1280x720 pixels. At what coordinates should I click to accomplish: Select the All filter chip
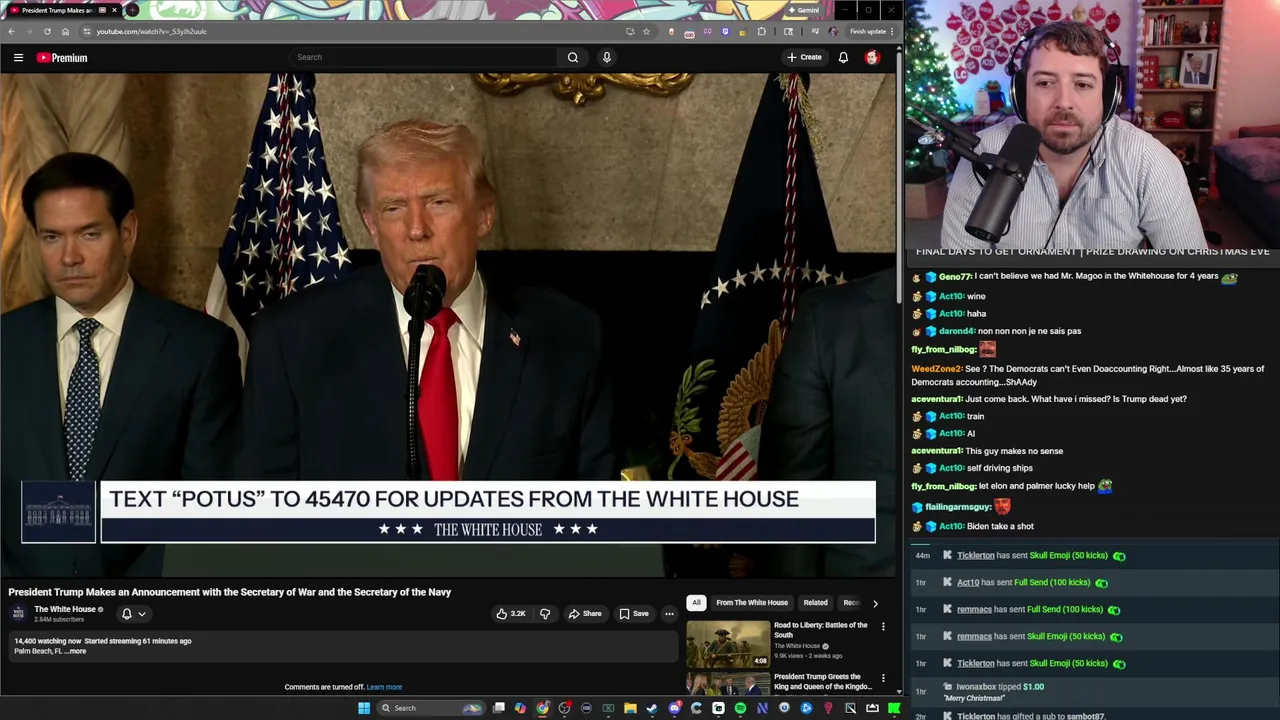click(695, 602)
